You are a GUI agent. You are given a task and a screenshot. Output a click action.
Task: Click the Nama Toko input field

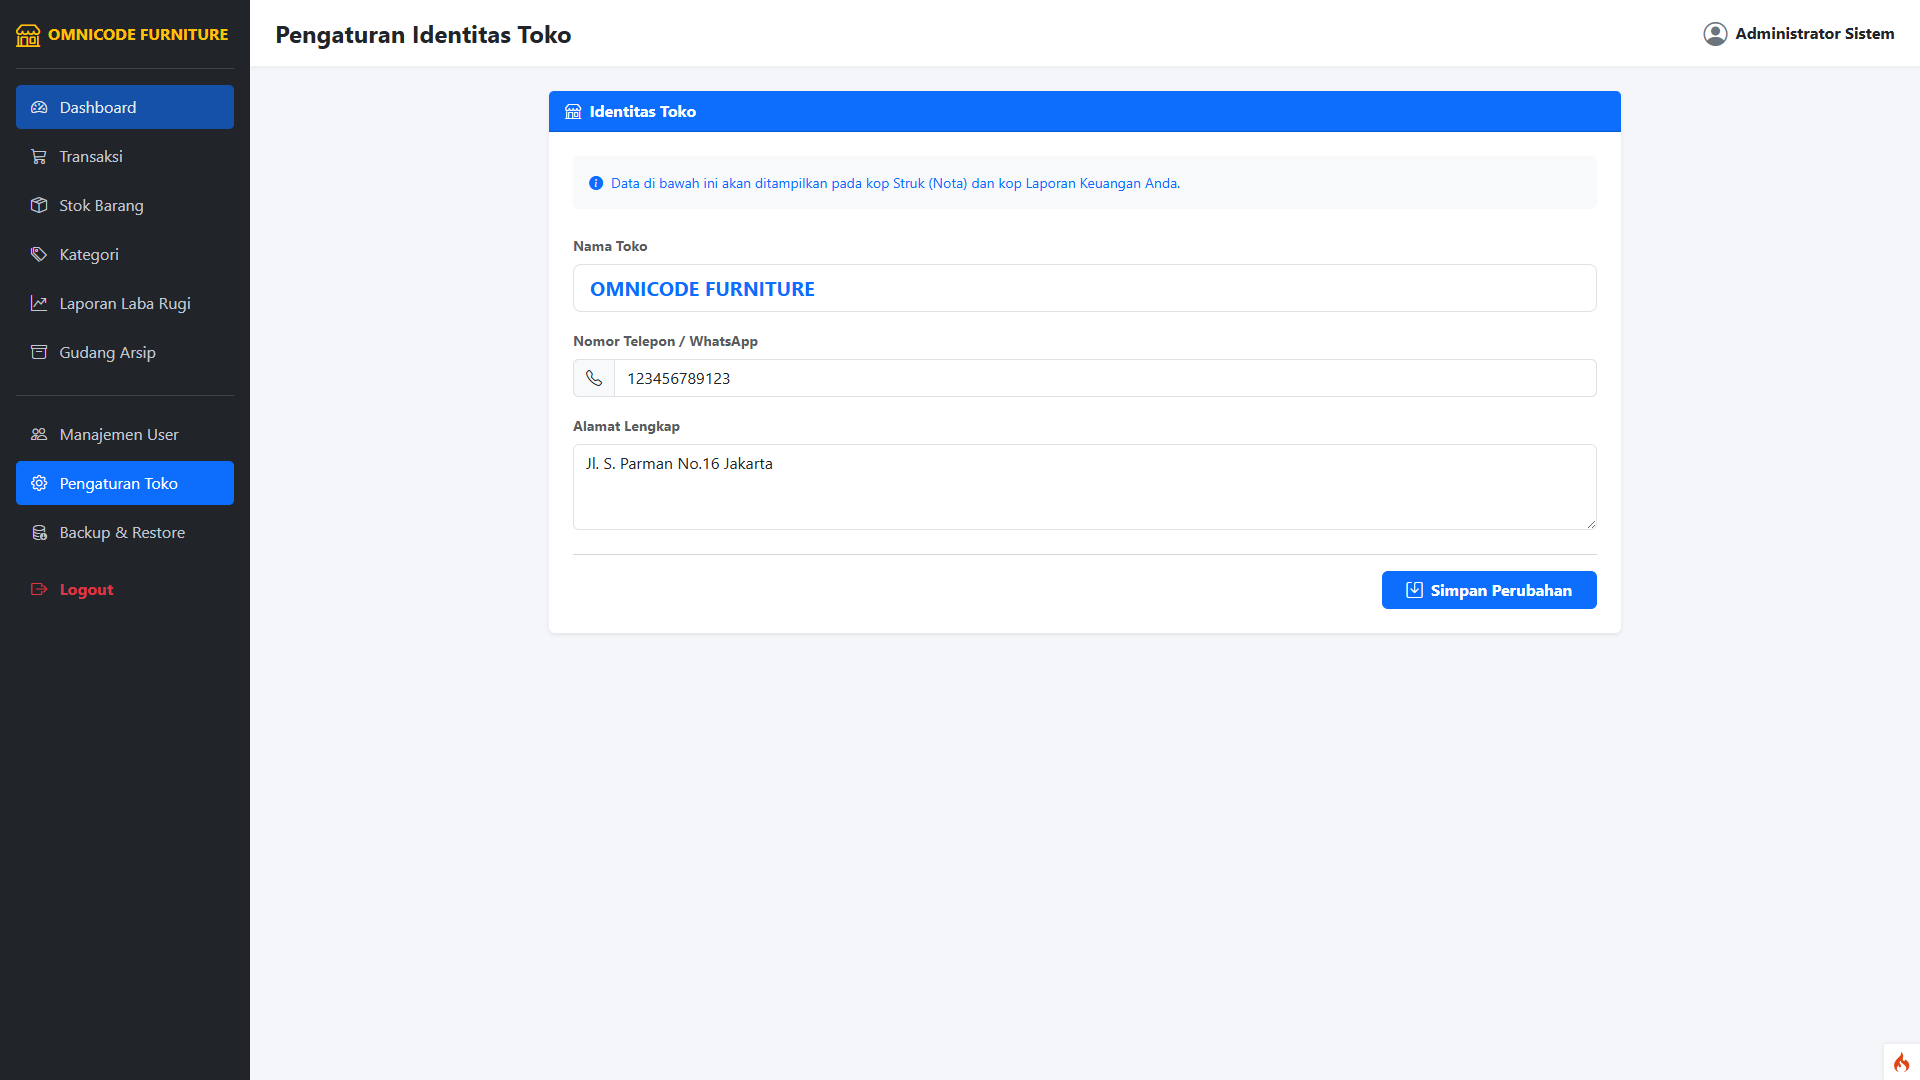click(x=1084, y=288)
